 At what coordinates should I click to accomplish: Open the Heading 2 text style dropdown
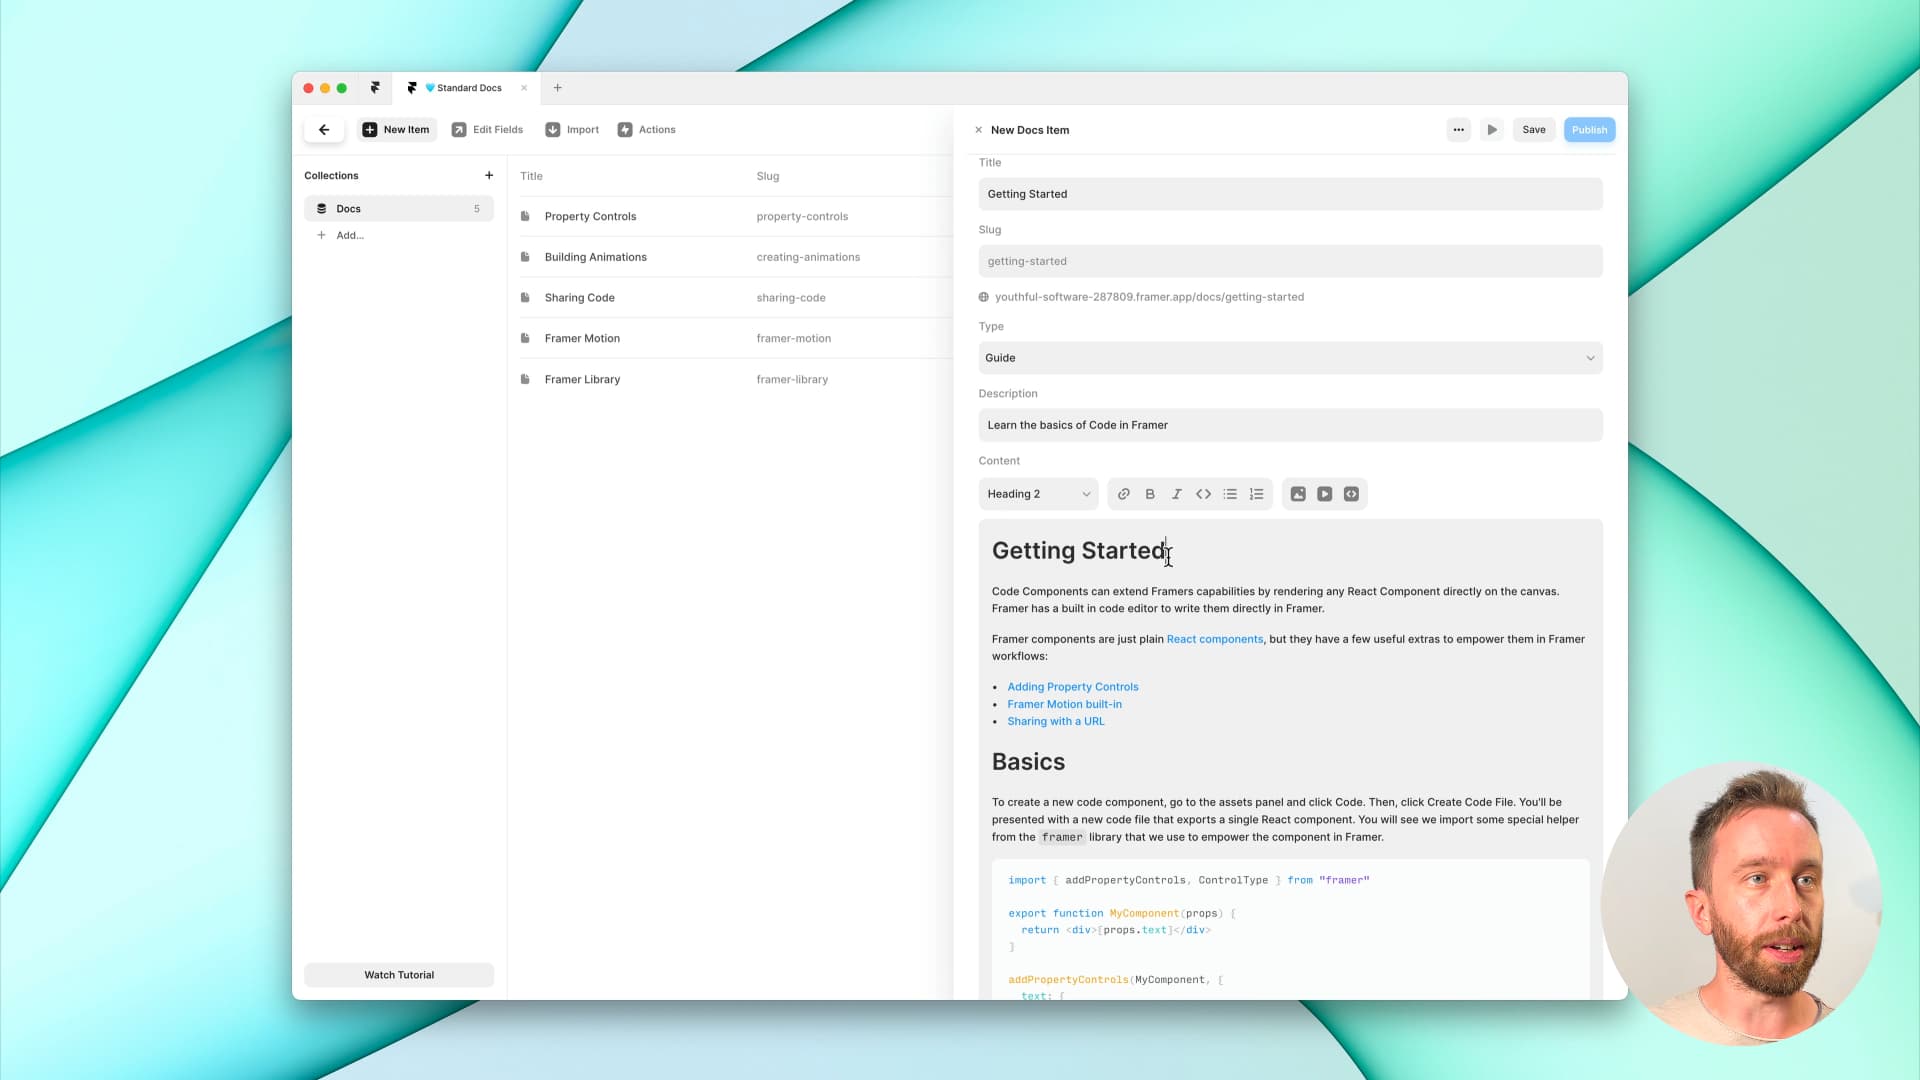coord(1038,494)
